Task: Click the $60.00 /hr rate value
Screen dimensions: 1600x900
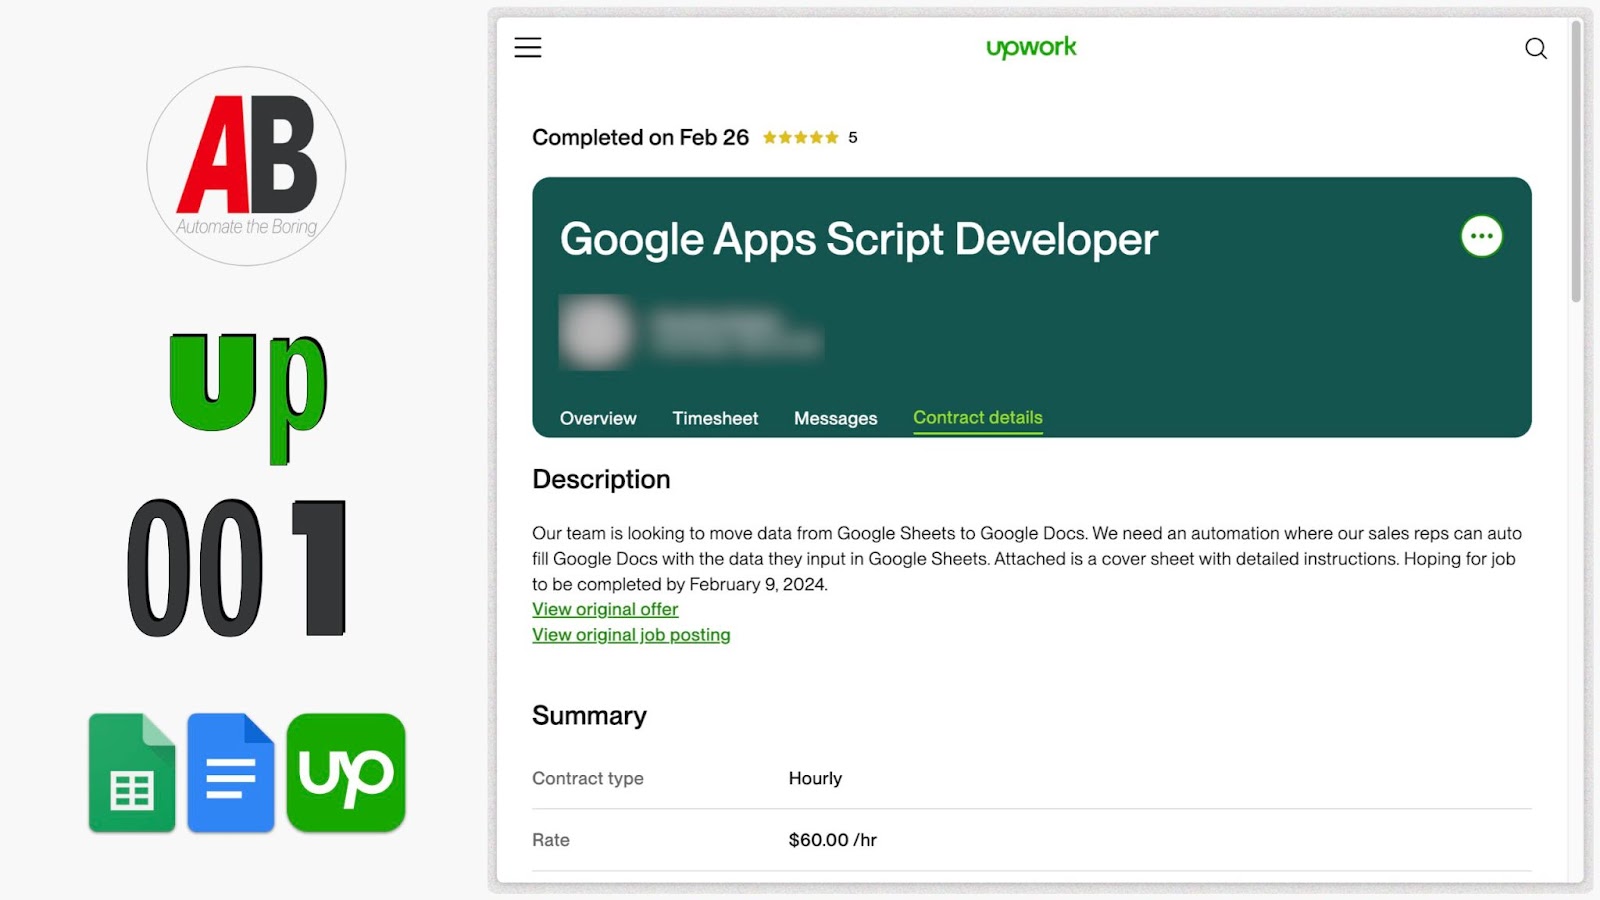Action: 832,840
